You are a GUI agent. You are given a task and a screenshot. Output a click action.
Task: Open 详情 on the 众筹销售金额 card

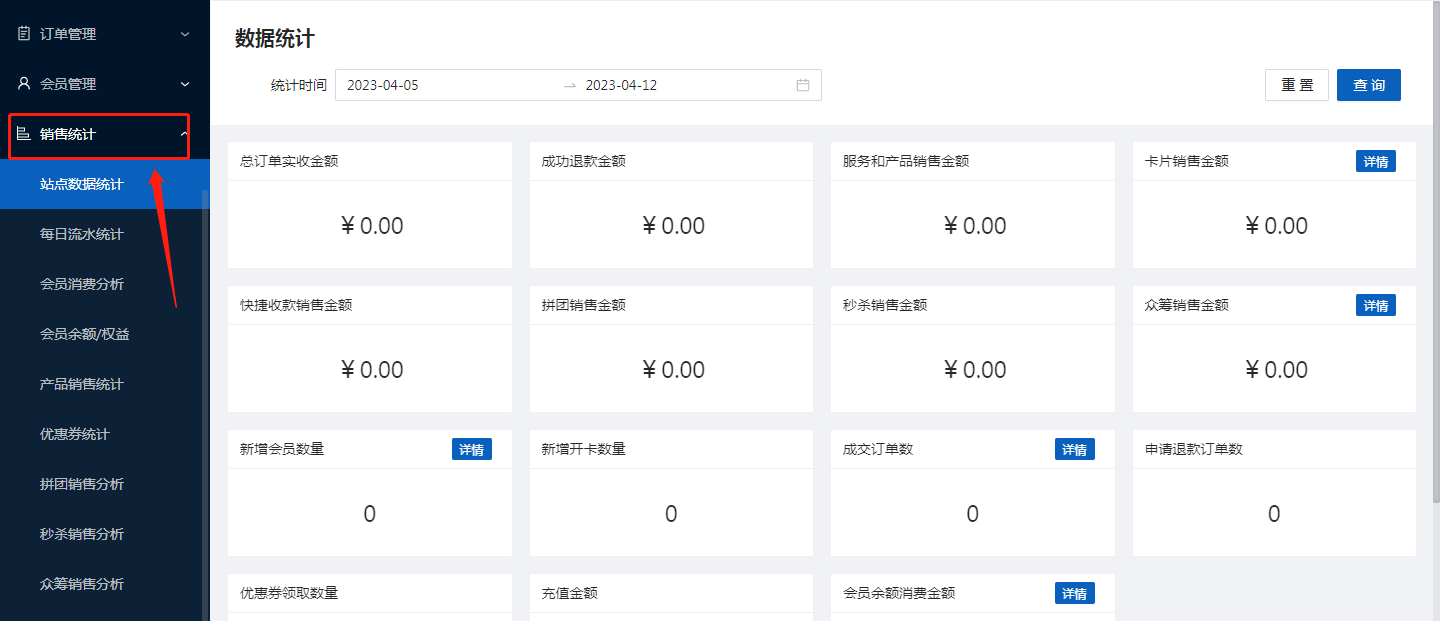(1375, 305)
